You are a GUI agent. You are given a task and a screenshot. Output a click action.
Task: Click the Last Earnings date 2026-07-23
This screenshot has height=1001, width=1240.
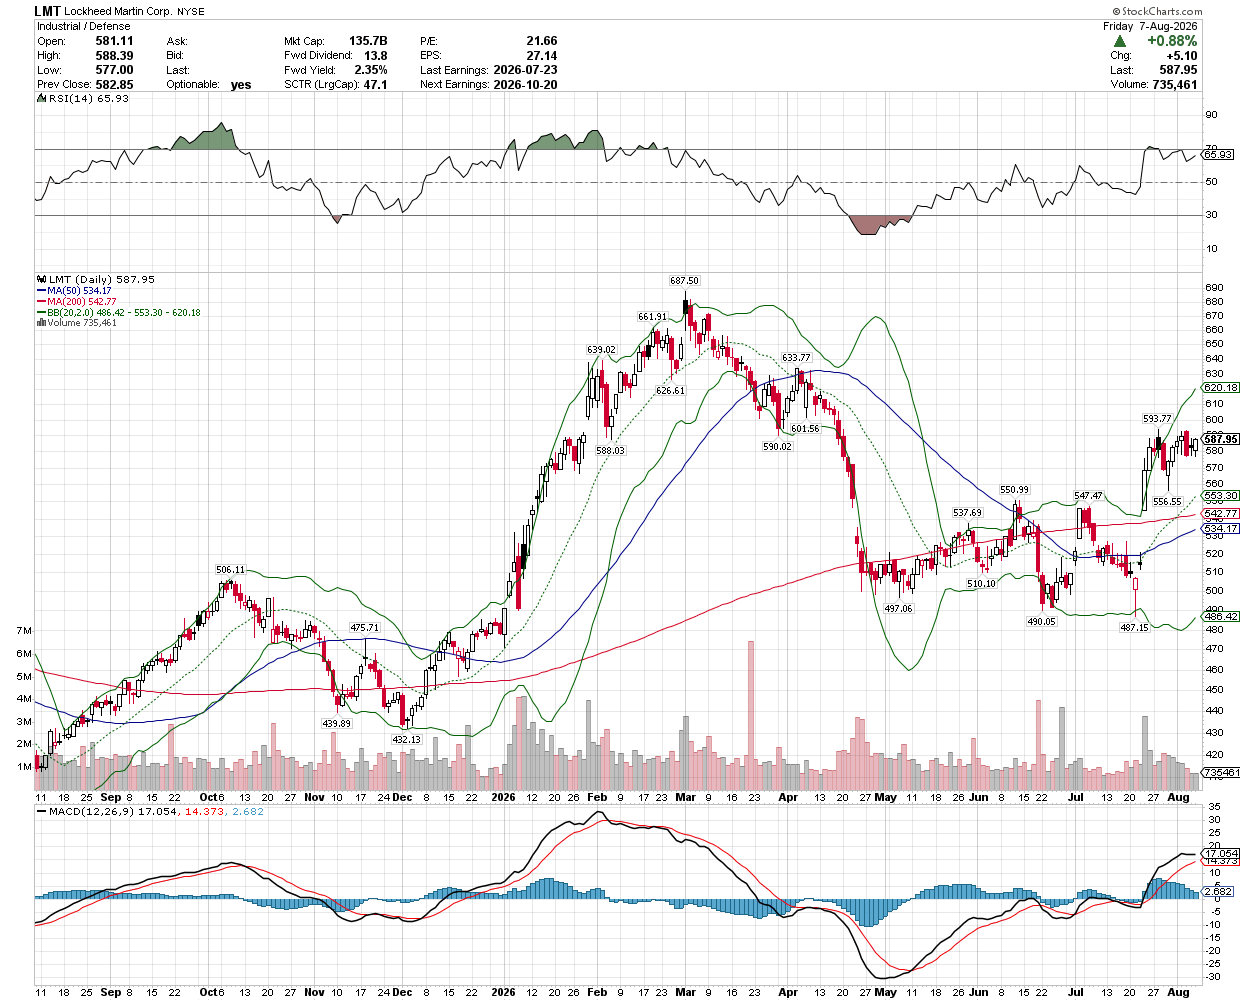pos(525,70)
